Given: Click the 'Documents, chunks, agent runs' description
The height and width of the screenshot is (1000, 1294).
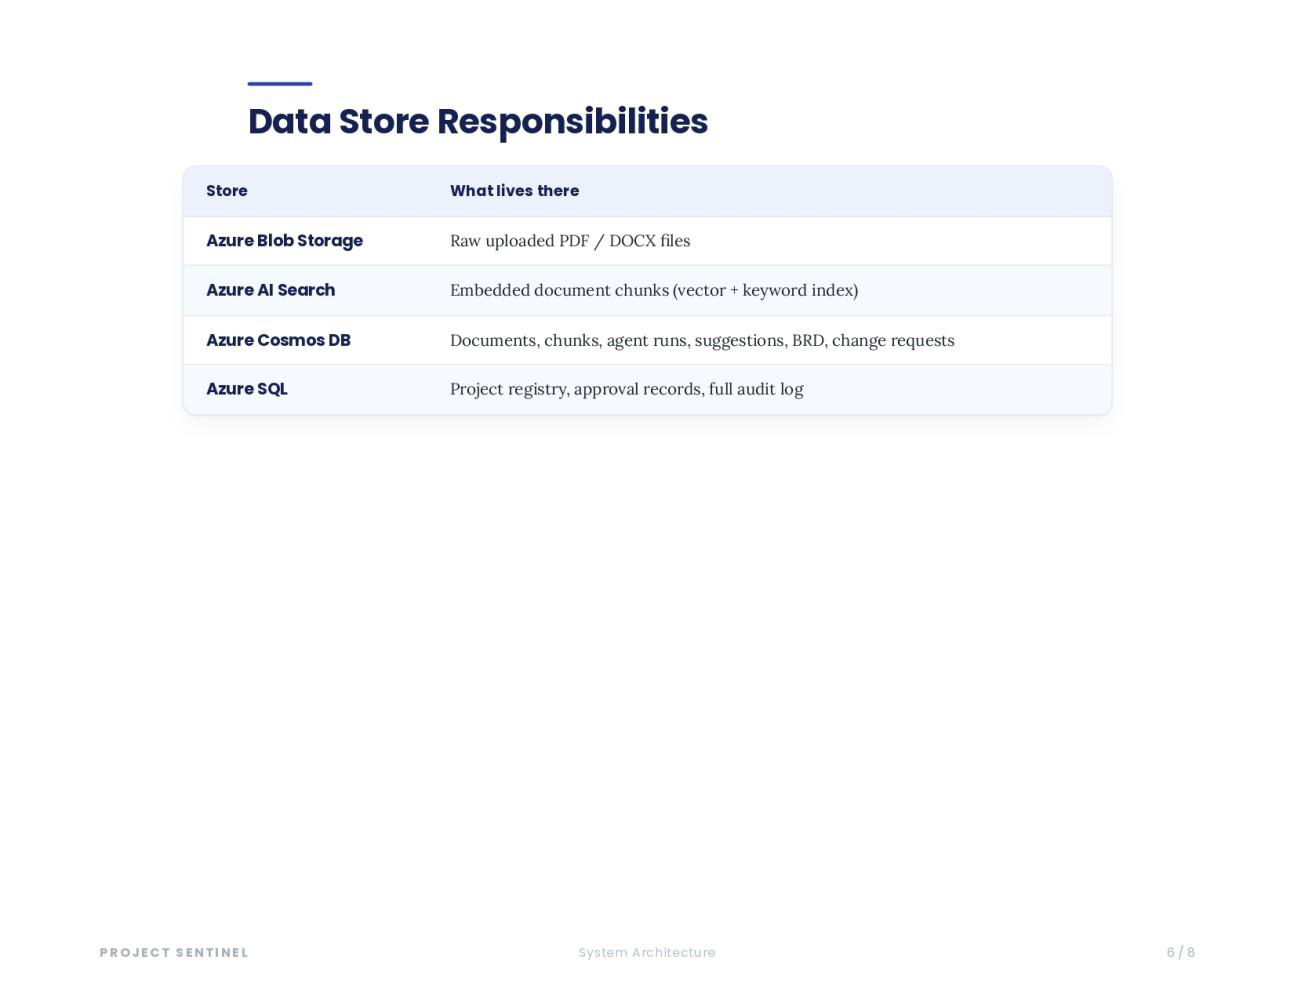Looking at the screenshot, I should pos(702,340).
